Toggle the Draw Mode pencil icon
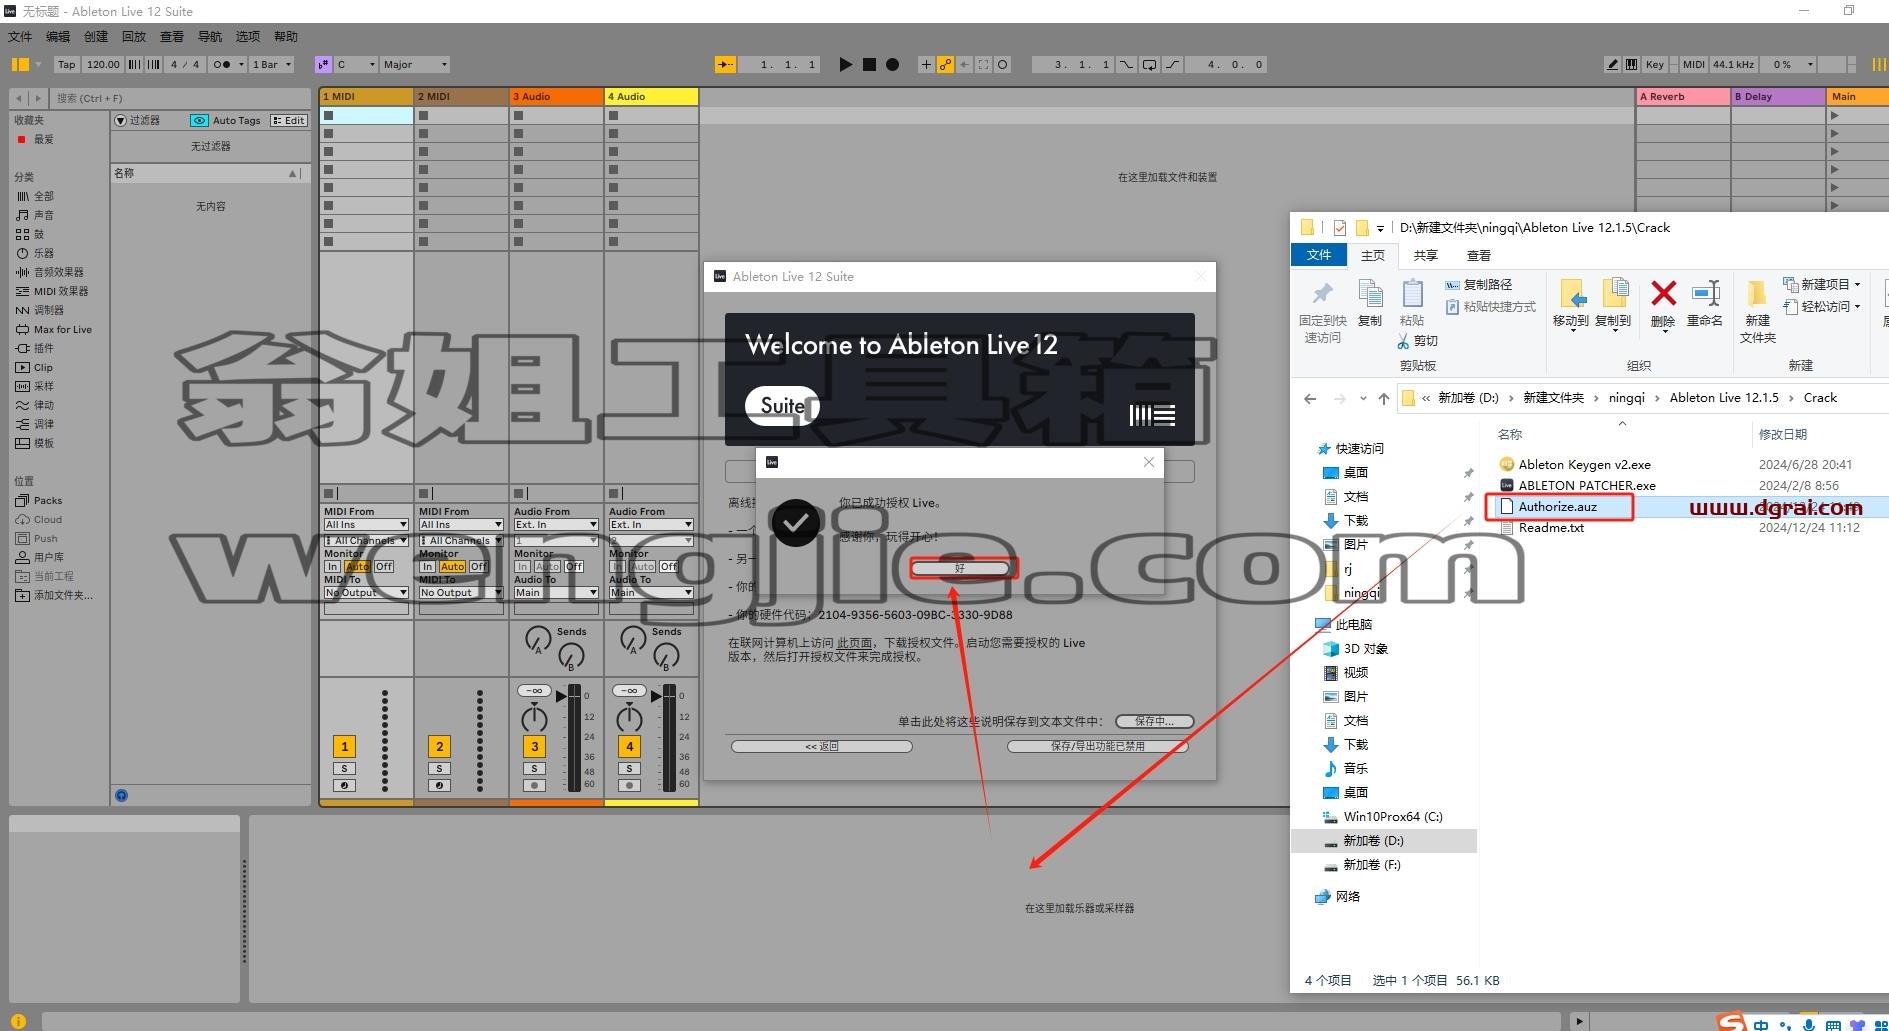 (1612, 64)
